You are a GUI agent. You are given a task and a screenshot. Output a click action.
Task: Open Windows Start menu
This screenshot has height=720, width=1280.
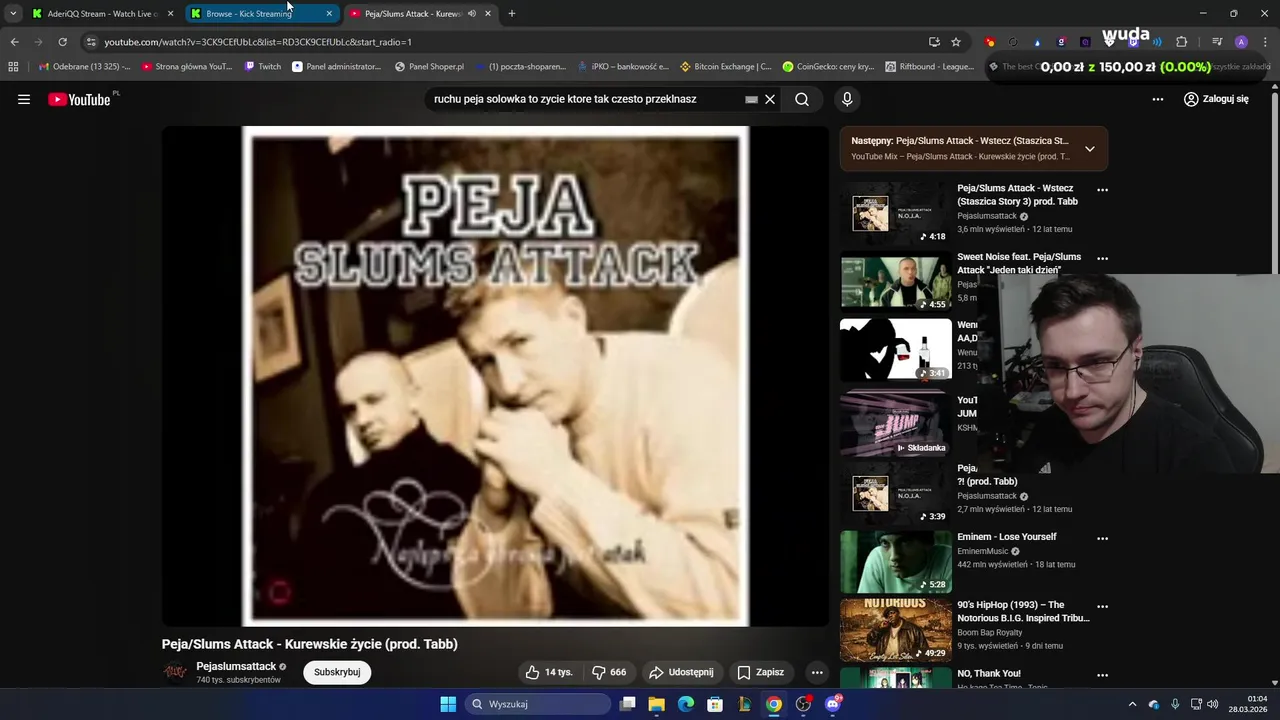pos(448,704)
